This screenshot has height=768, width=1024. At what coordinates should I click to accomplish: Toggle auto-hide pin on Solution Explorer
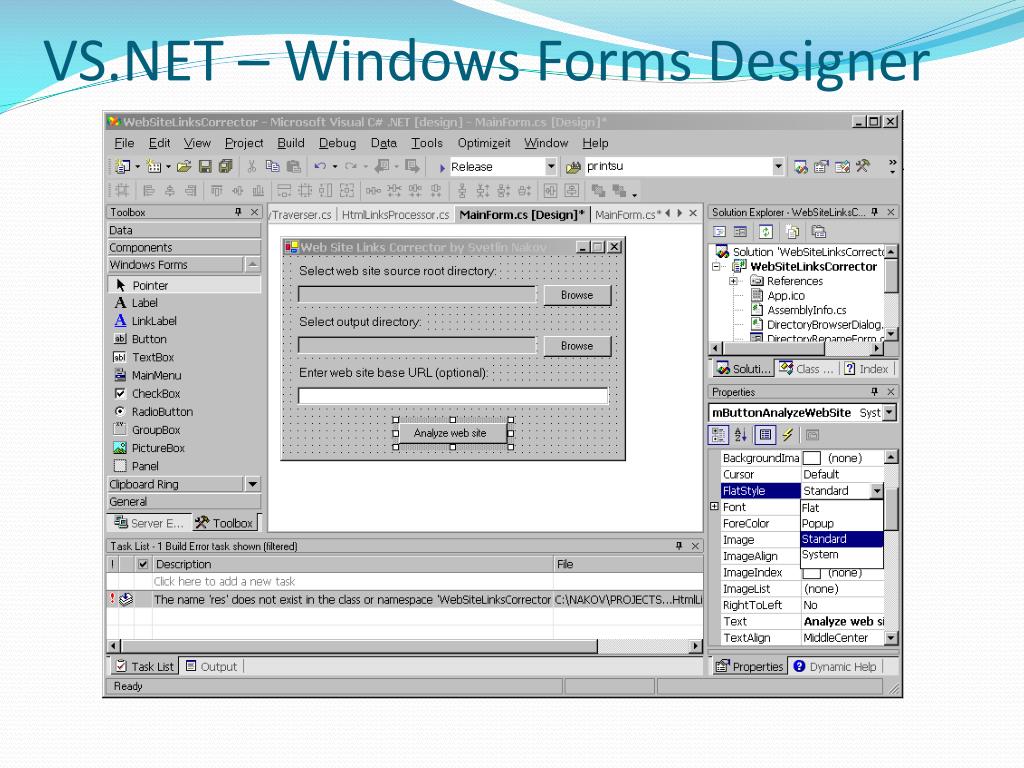tap(874, 212)
